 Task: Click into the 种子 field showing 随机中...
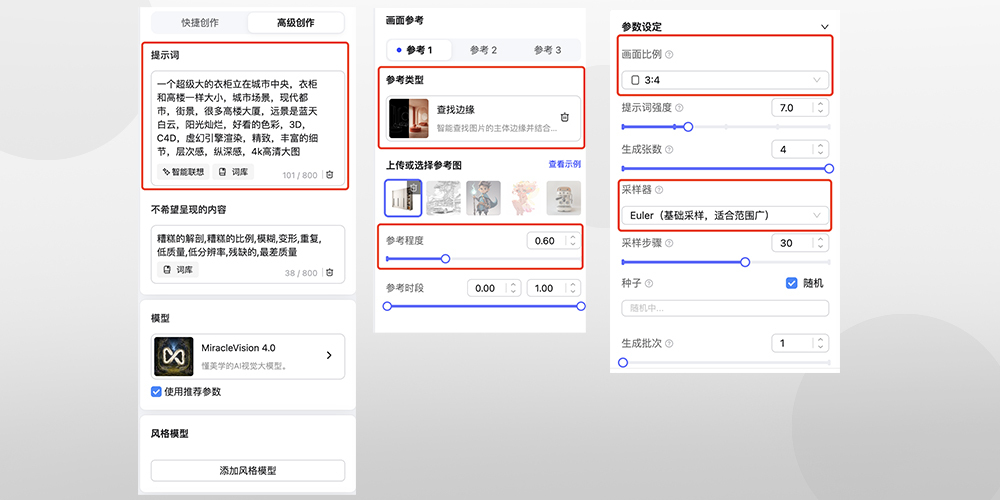coord(725,309)
